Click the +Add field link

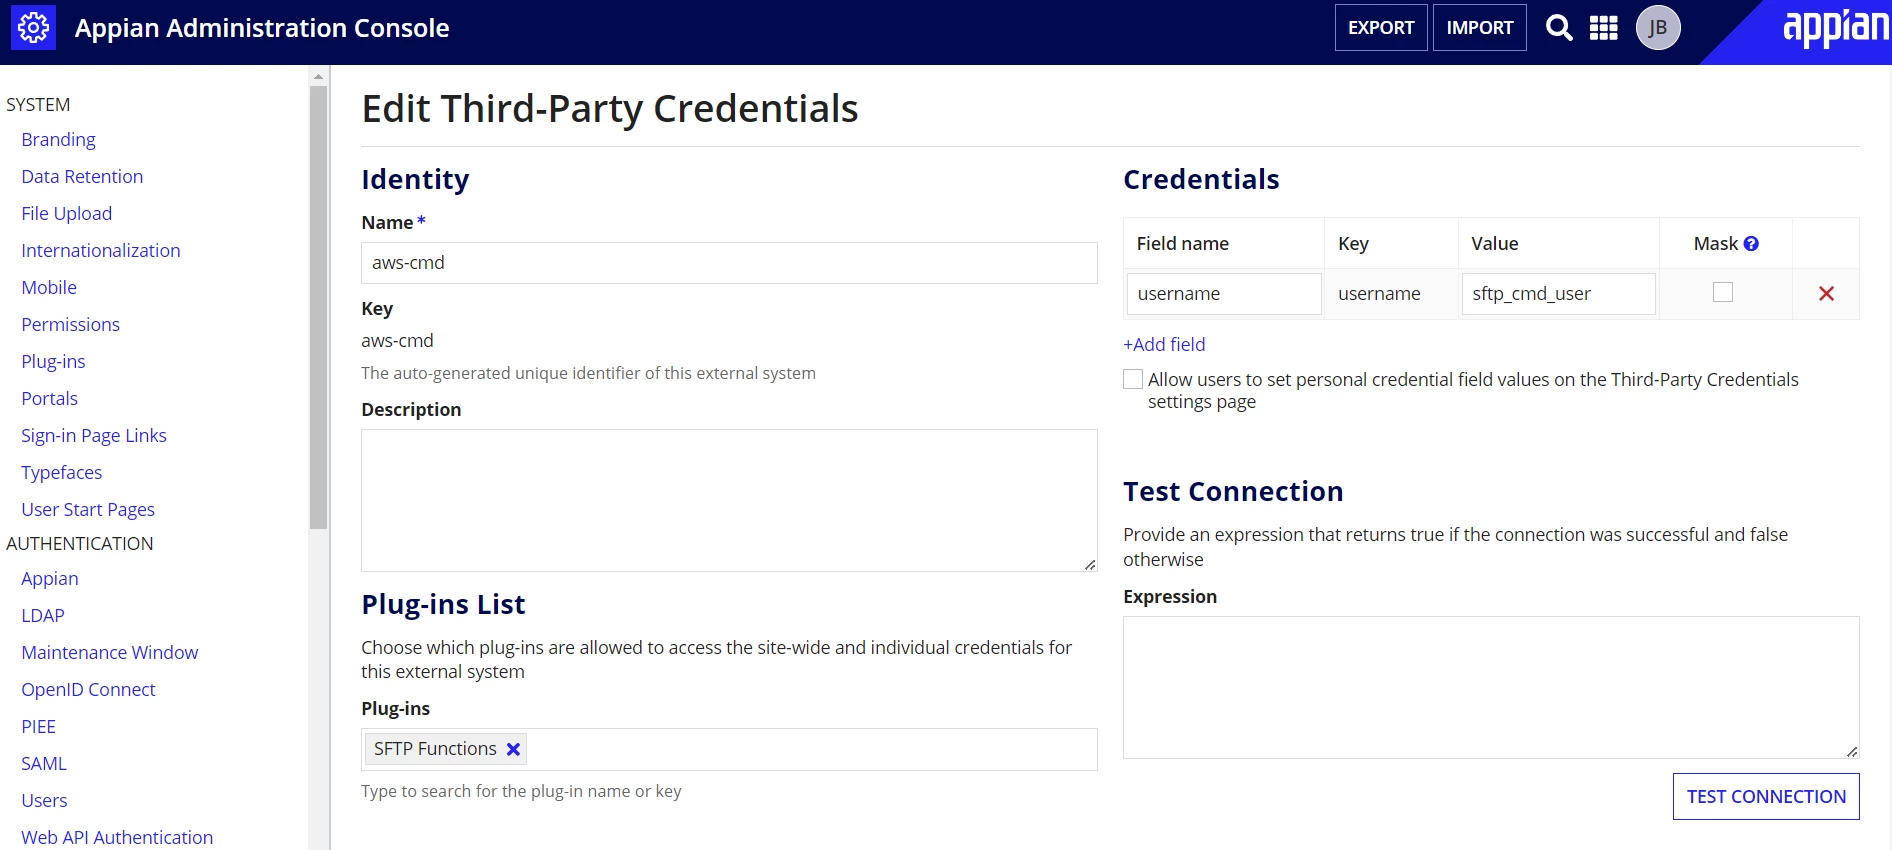1164,345
